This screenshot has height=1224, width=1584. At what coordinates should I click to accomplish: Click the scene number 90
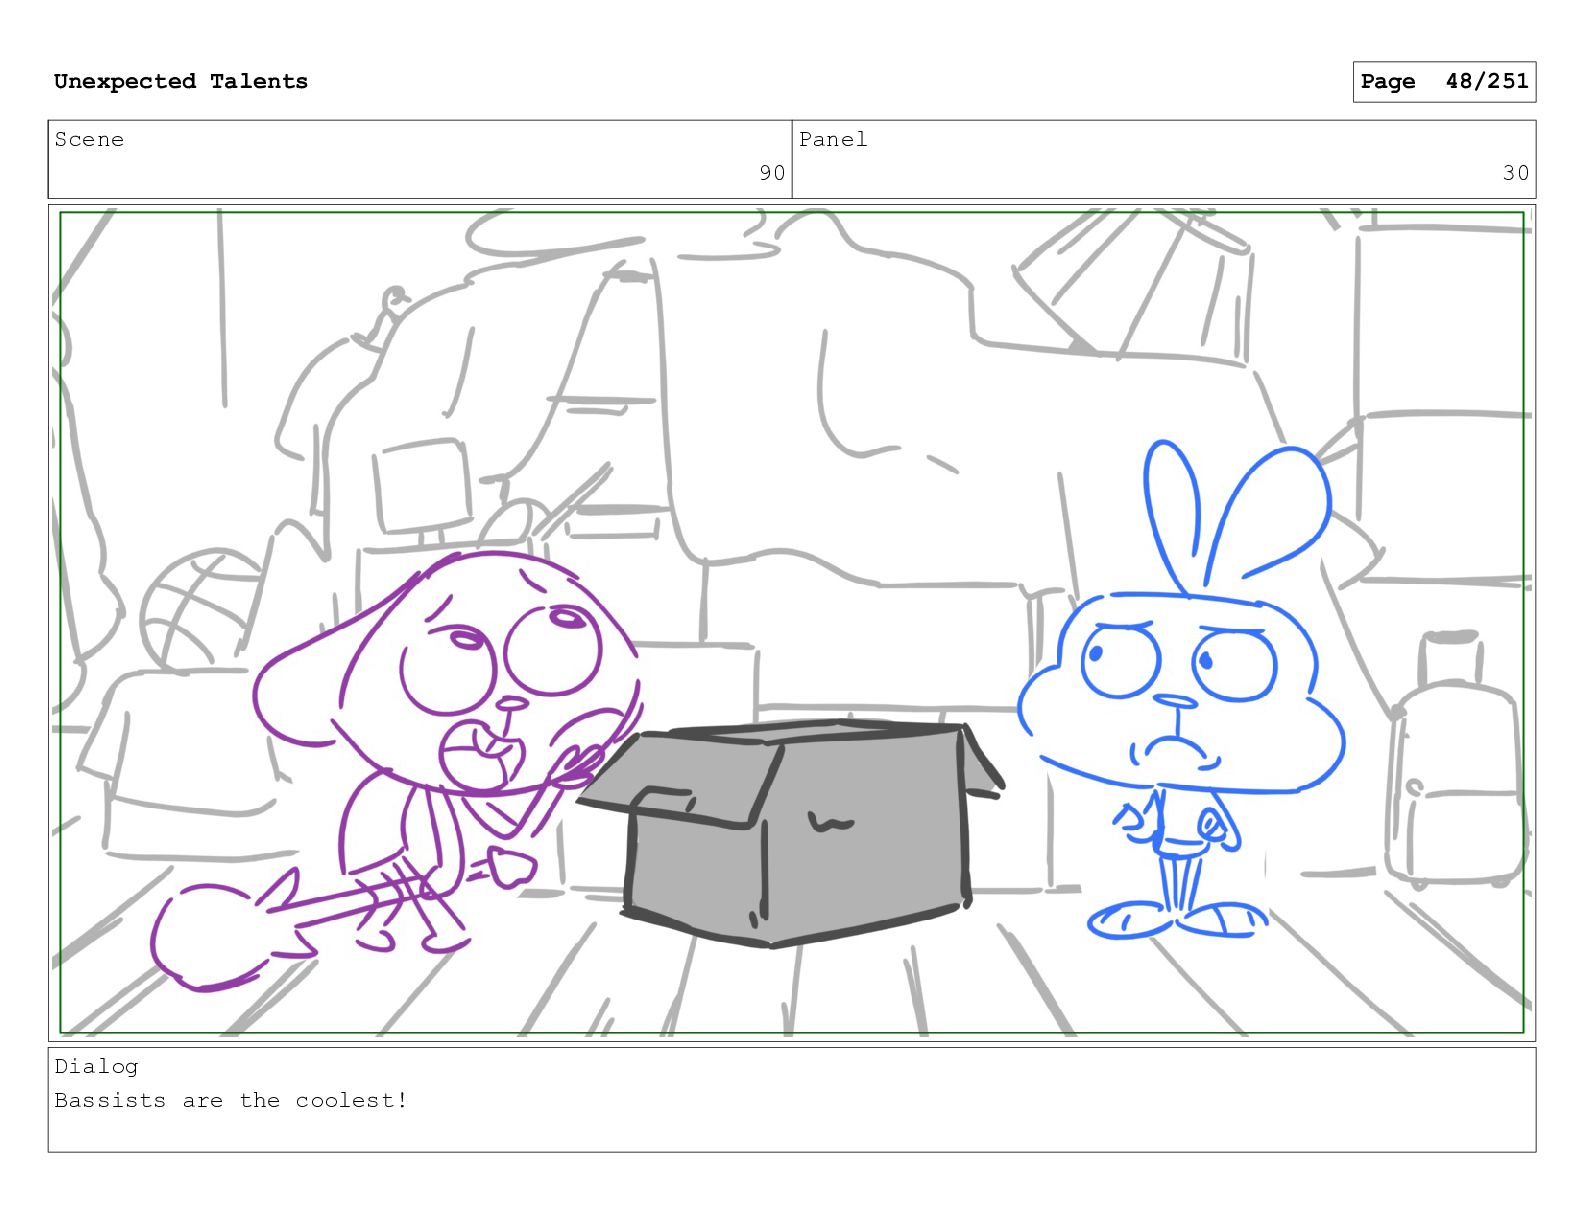click(x=772, y=173)
